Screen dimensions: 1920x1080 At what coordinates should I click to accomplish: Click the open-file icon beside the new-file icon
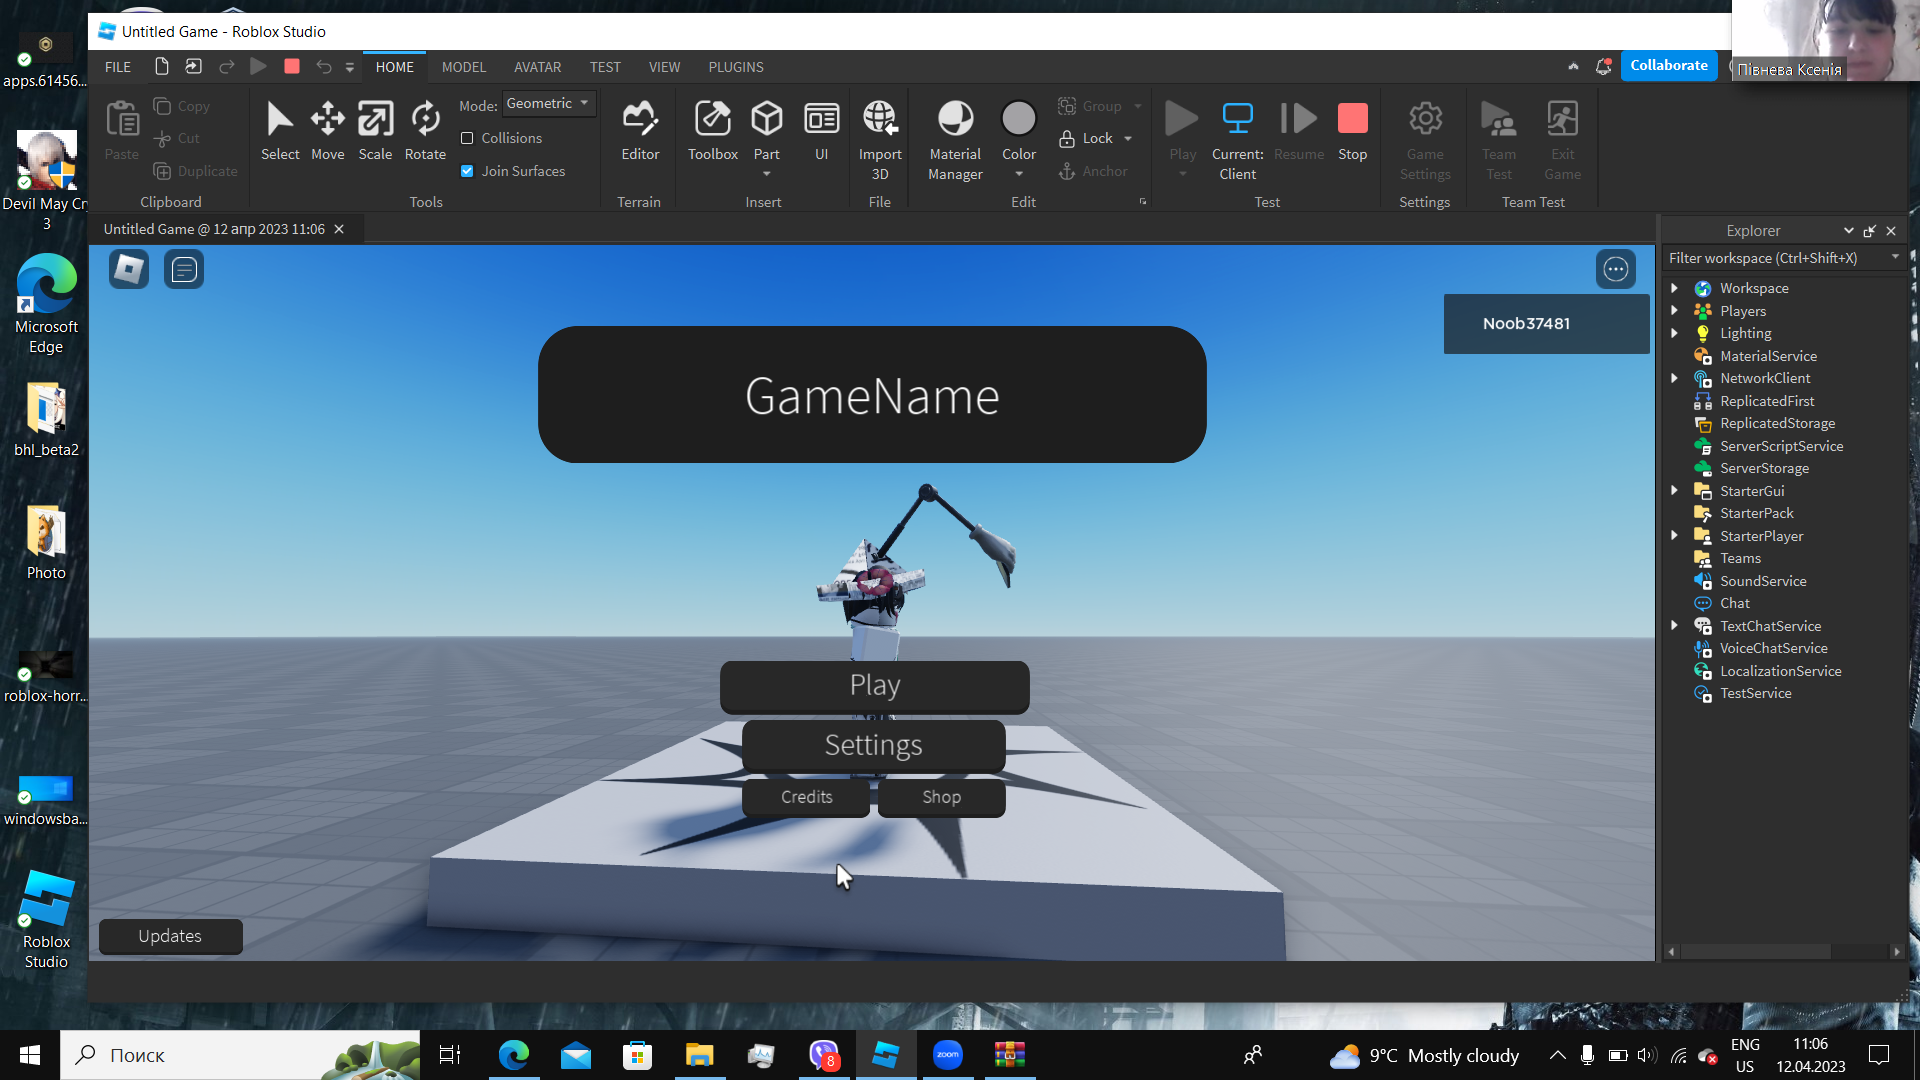point(194,66)
